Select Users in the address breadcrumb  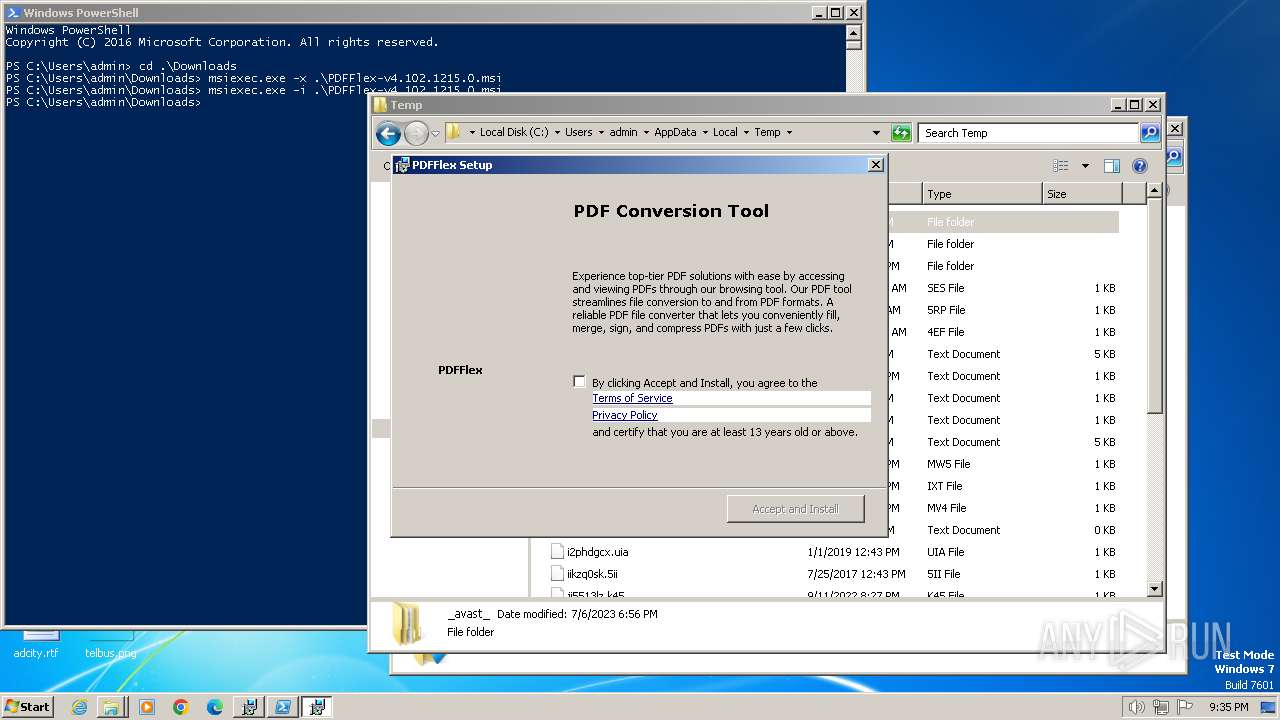coord(578,132)
